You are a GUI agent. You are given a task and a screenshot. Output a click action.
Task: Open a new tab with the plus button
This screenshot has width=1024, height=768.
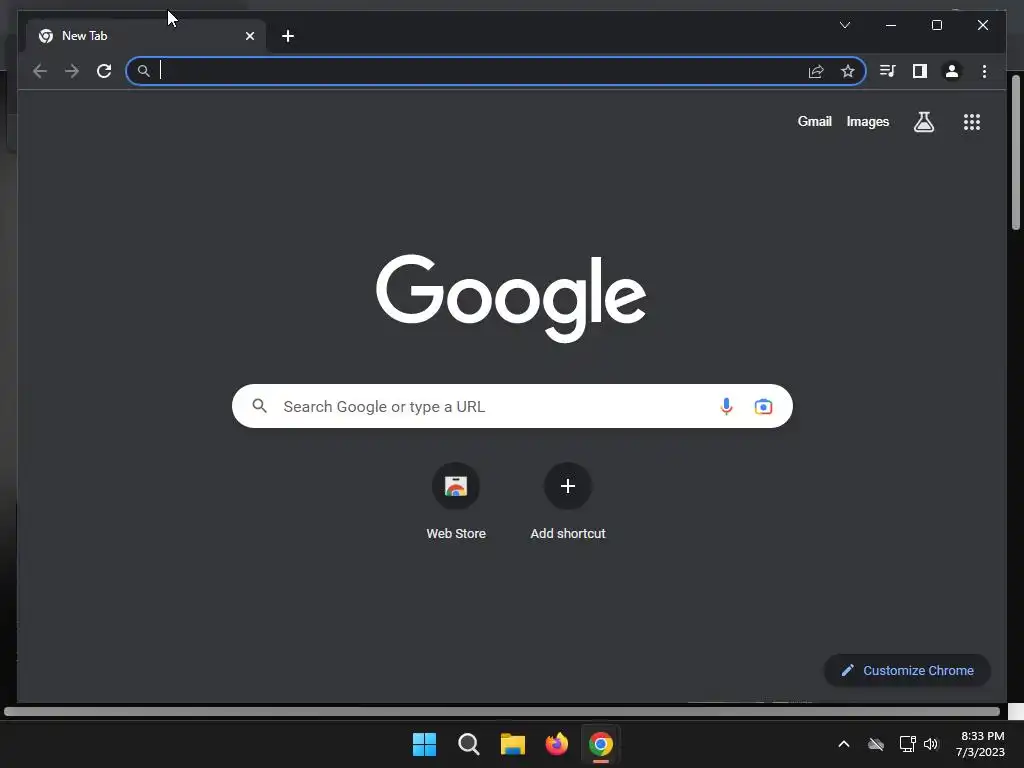tap(288, 36)
